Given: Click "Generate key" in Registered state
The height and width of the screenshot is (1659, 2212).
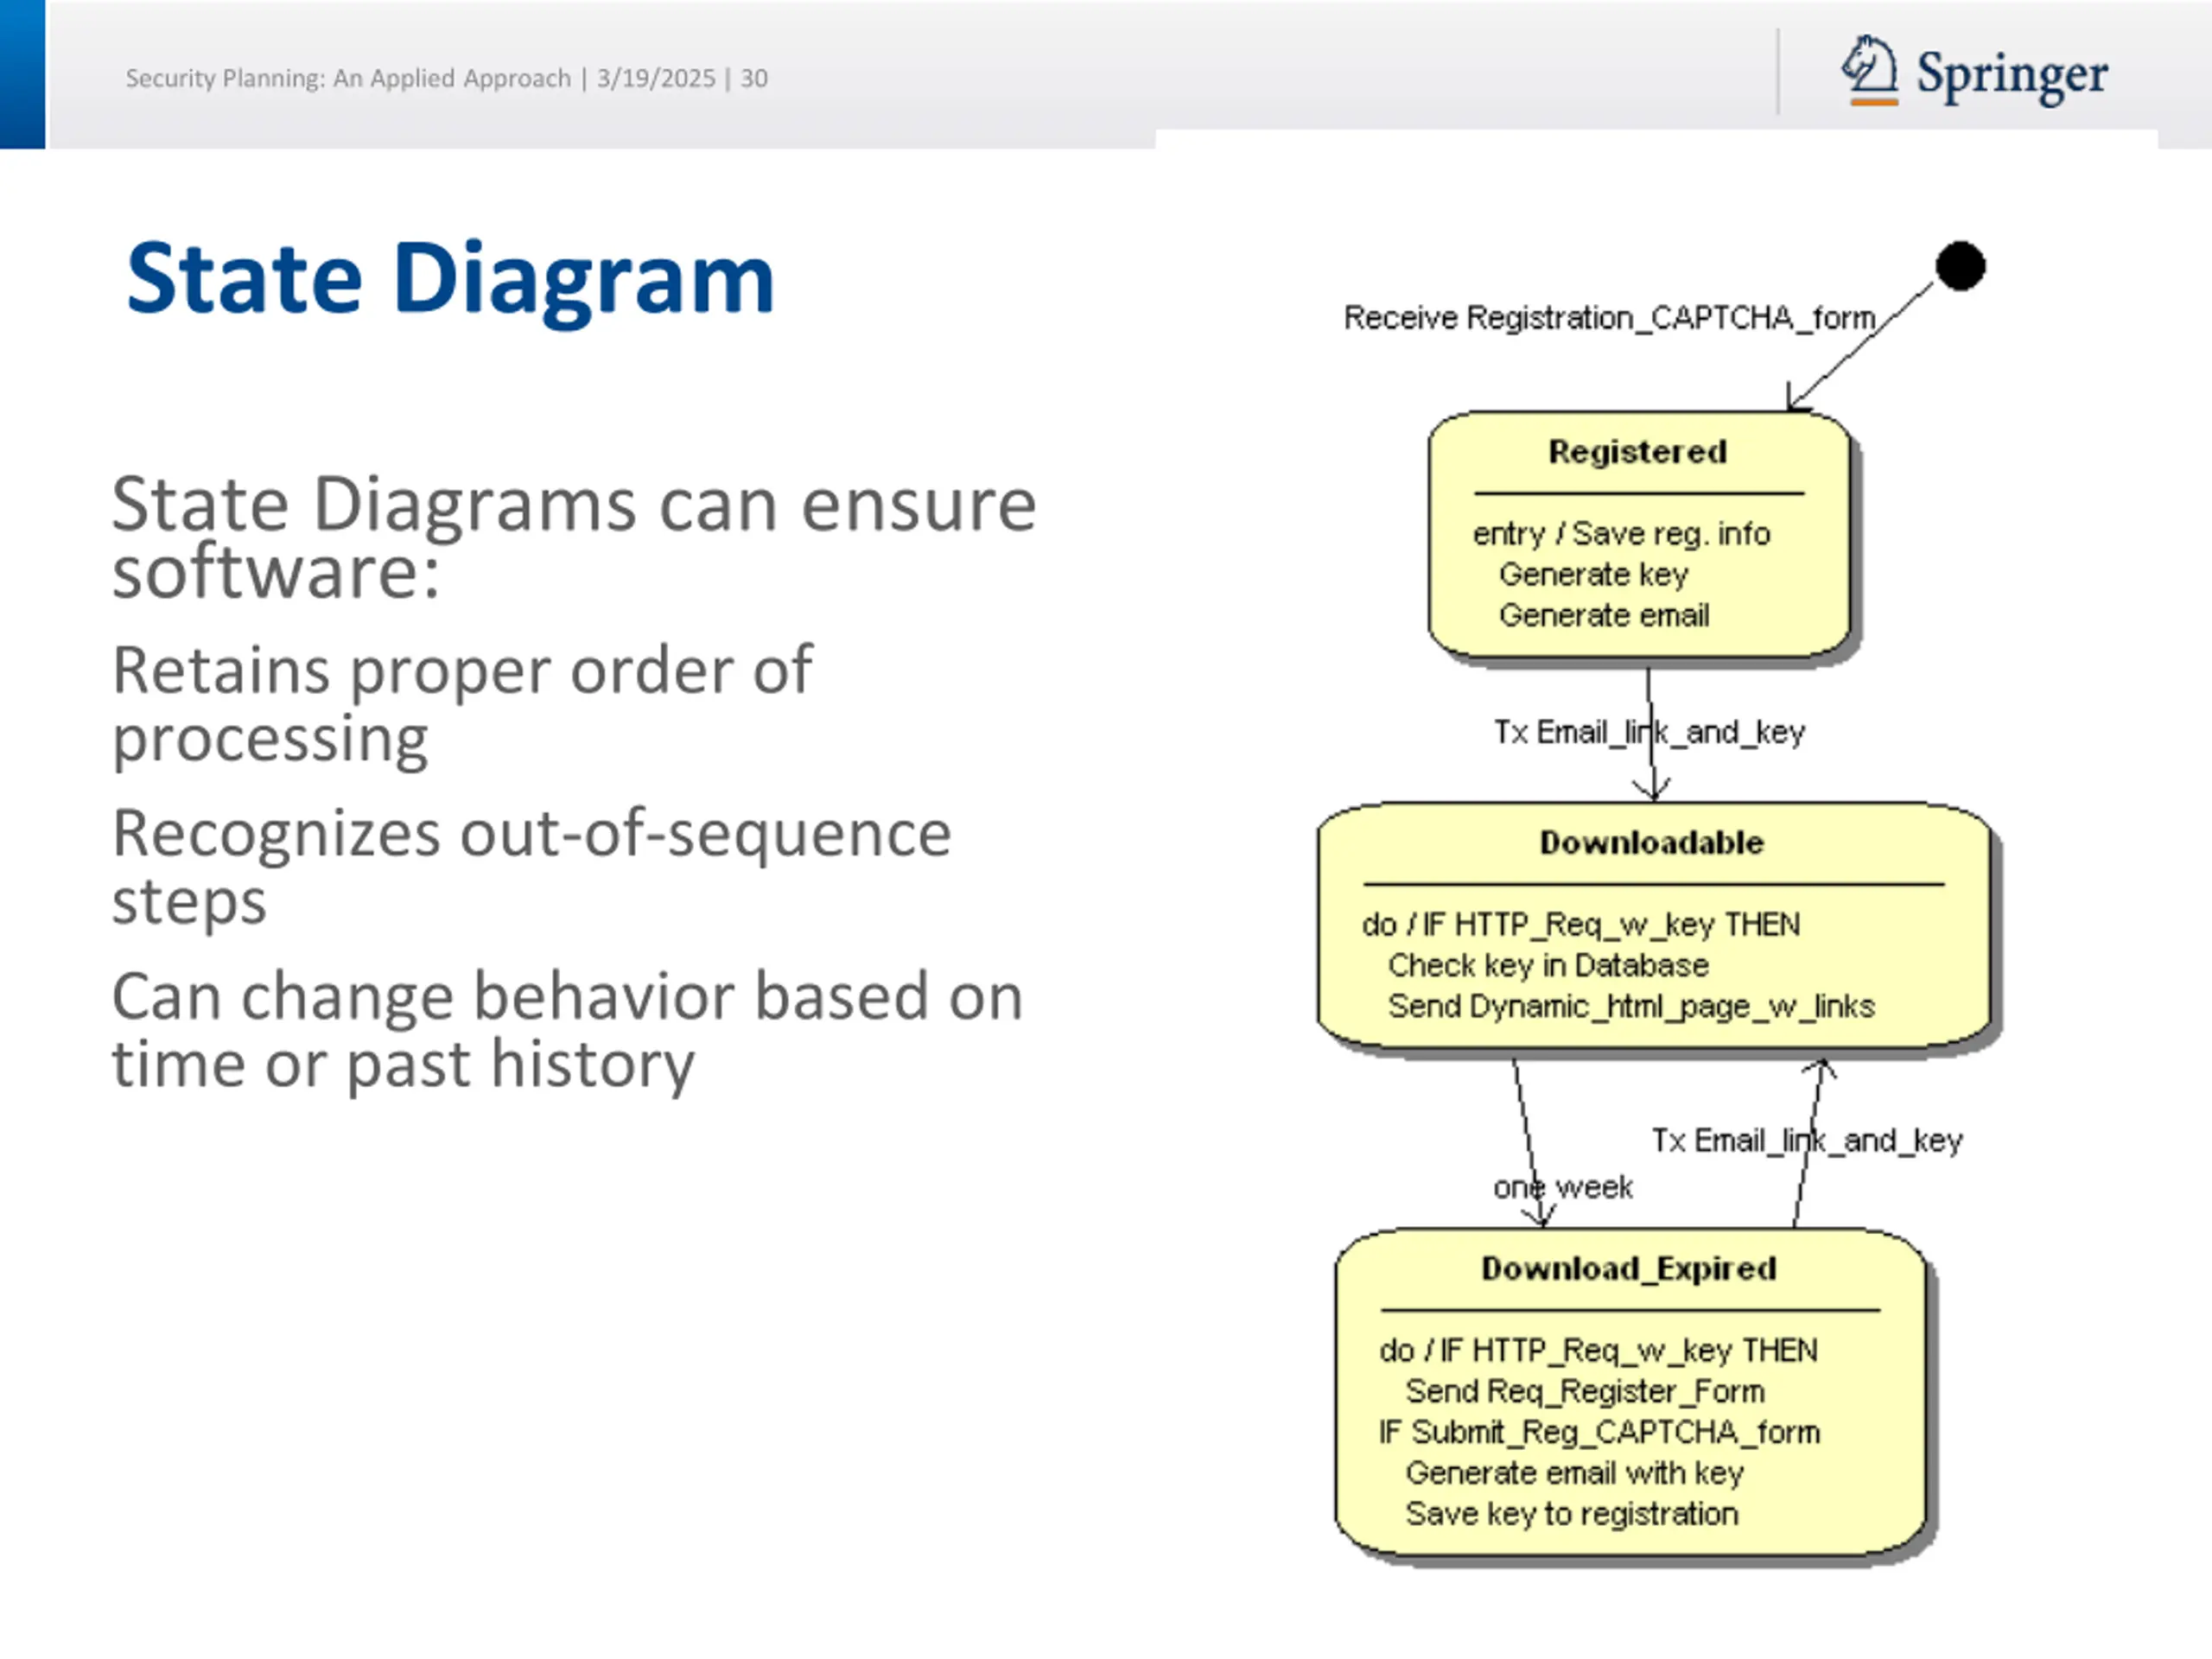Looking at the screenshot, I should pyautogui.click(x=1593, y=575).
